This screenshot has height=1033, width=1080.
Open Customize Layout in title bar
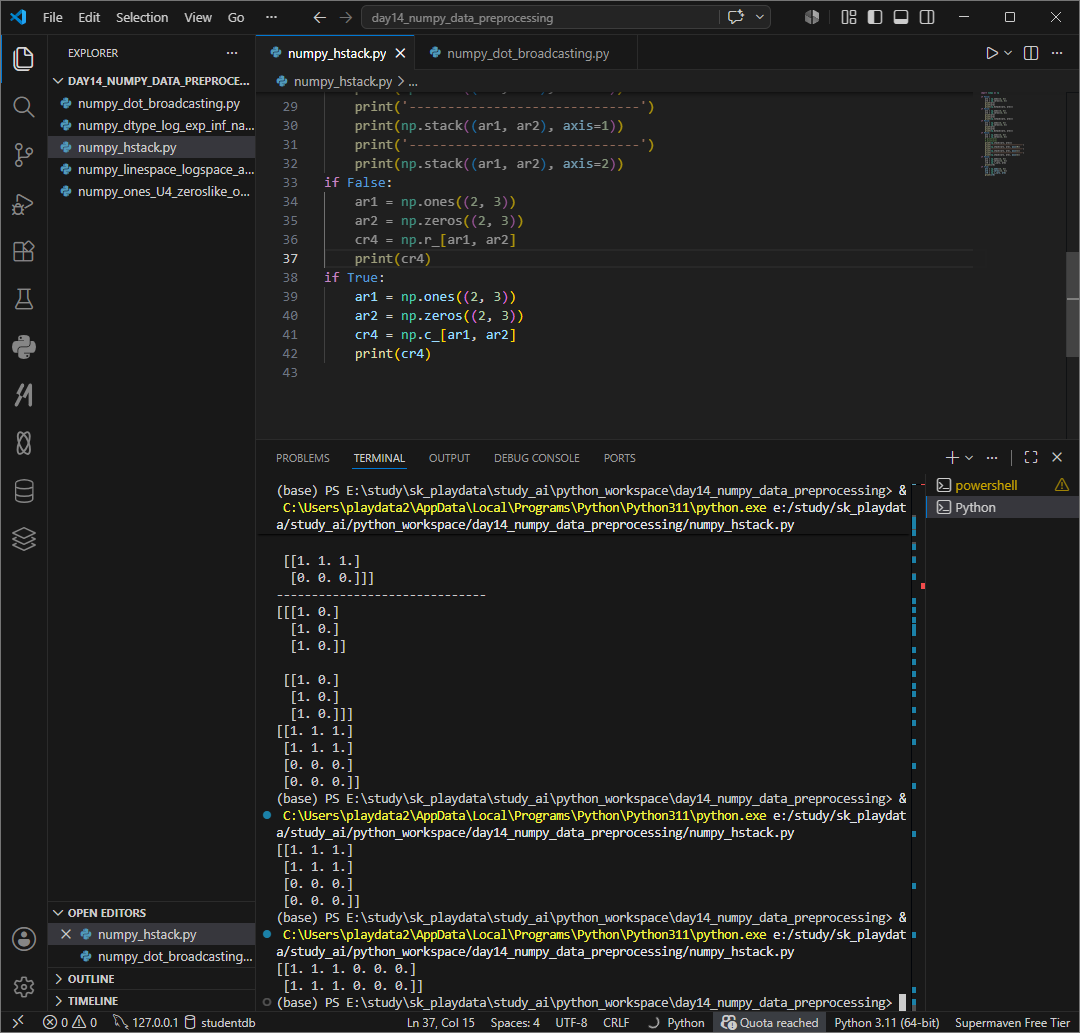tap(849, 17)
